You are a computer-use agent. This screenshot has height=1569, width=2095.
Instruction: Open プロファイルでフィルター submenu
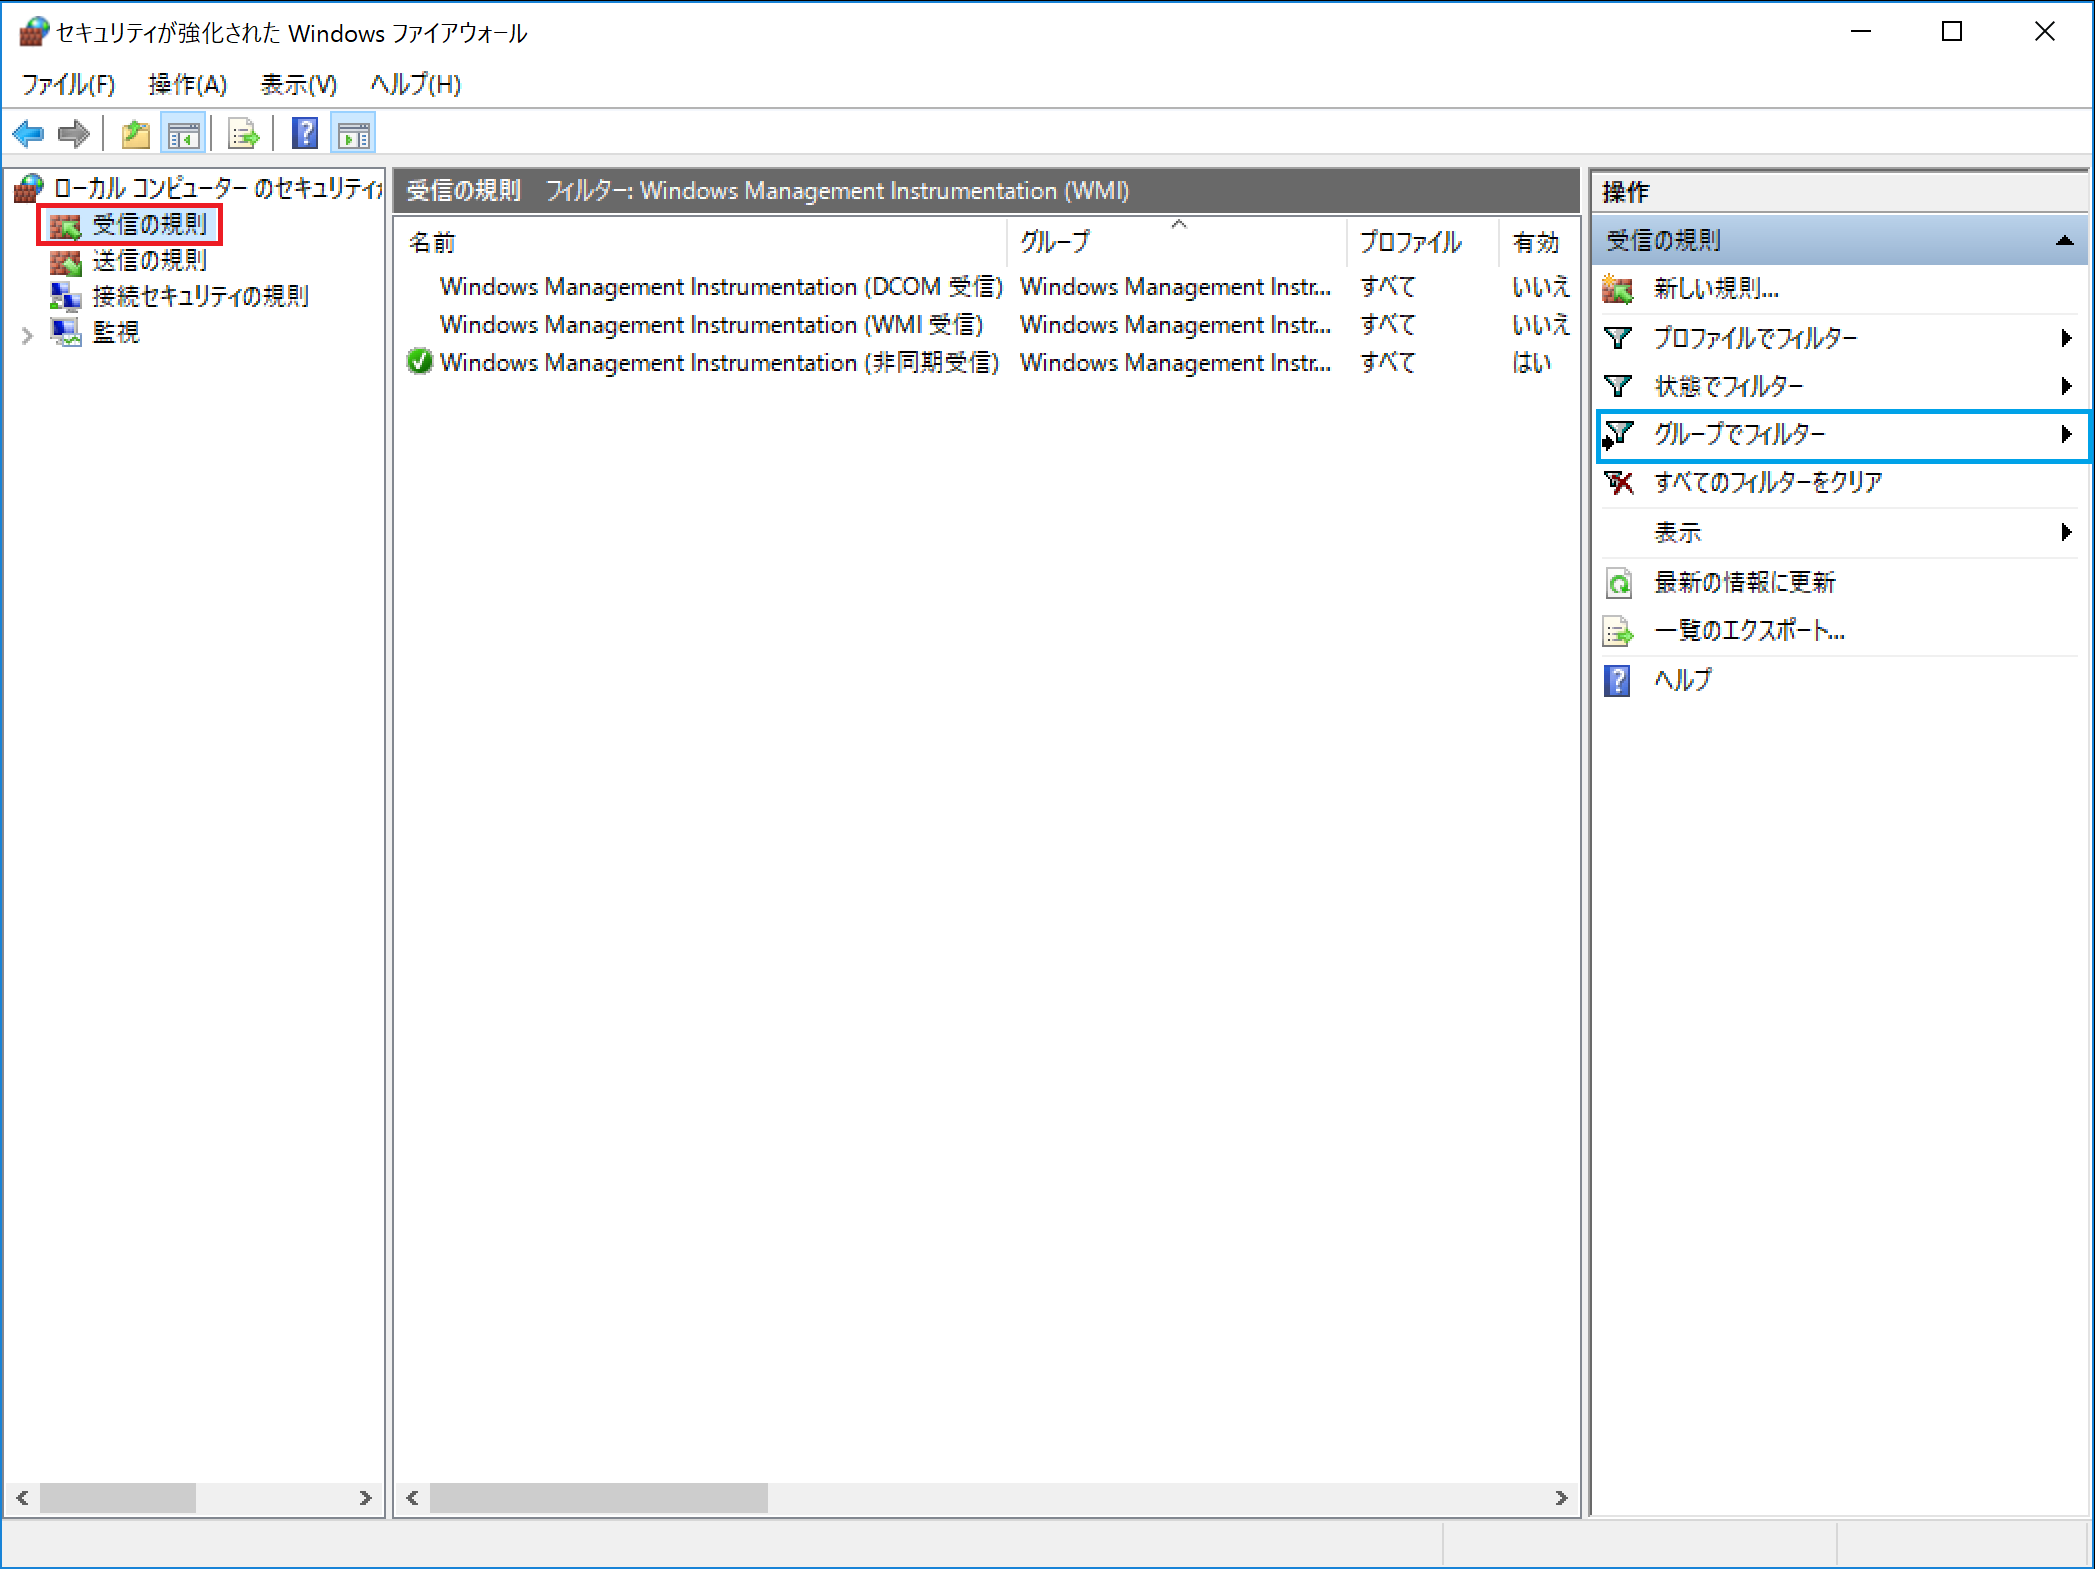pyautogui.click(x=1842, y=338)
